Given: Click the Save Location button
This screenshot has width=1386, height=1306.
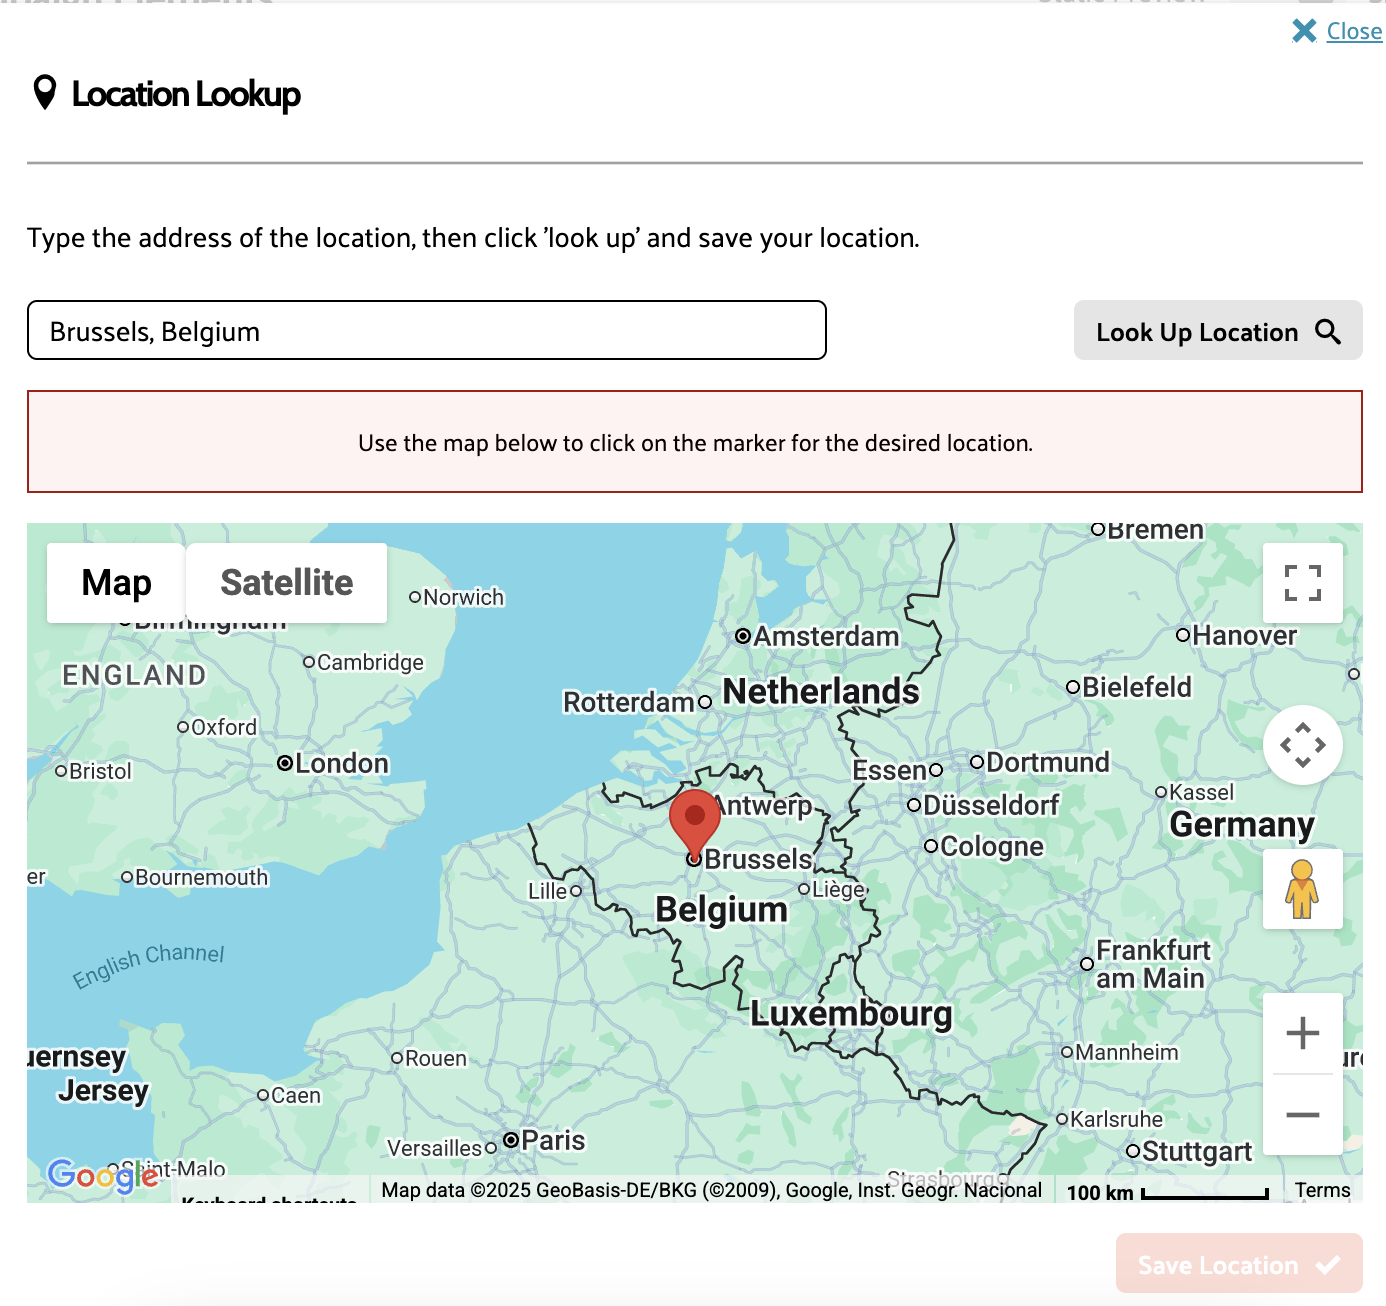Looking at the screenshot, I should [x=1238, y=1265].
